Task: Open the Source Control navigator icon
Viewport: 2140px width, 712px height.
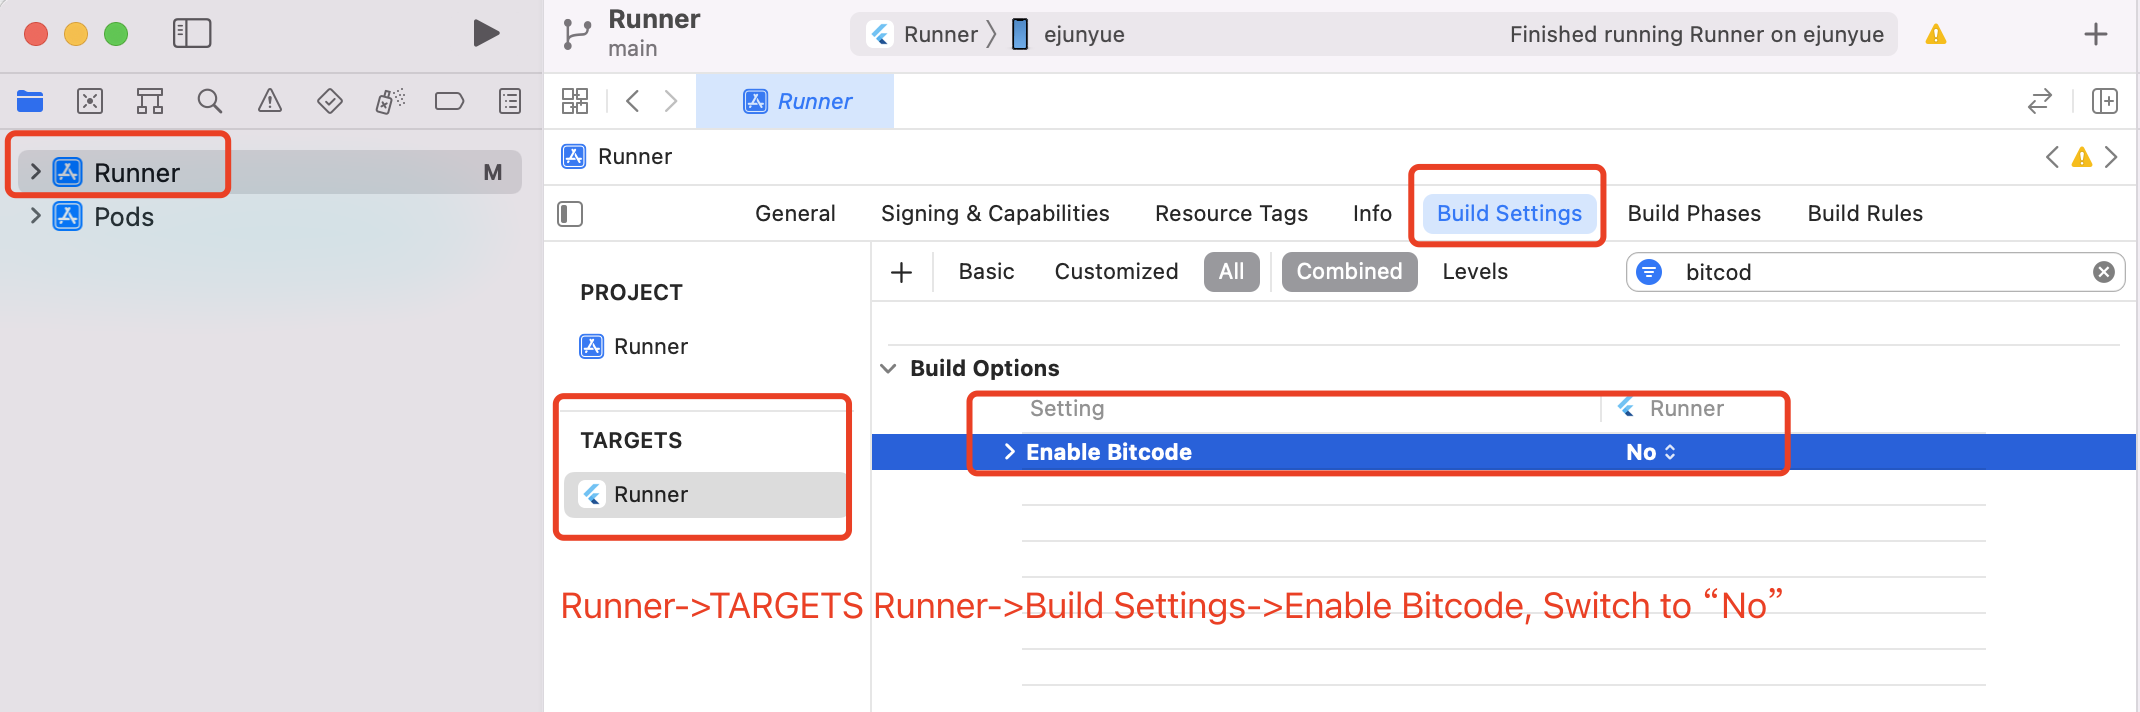Action: click(x=90, y=101)
